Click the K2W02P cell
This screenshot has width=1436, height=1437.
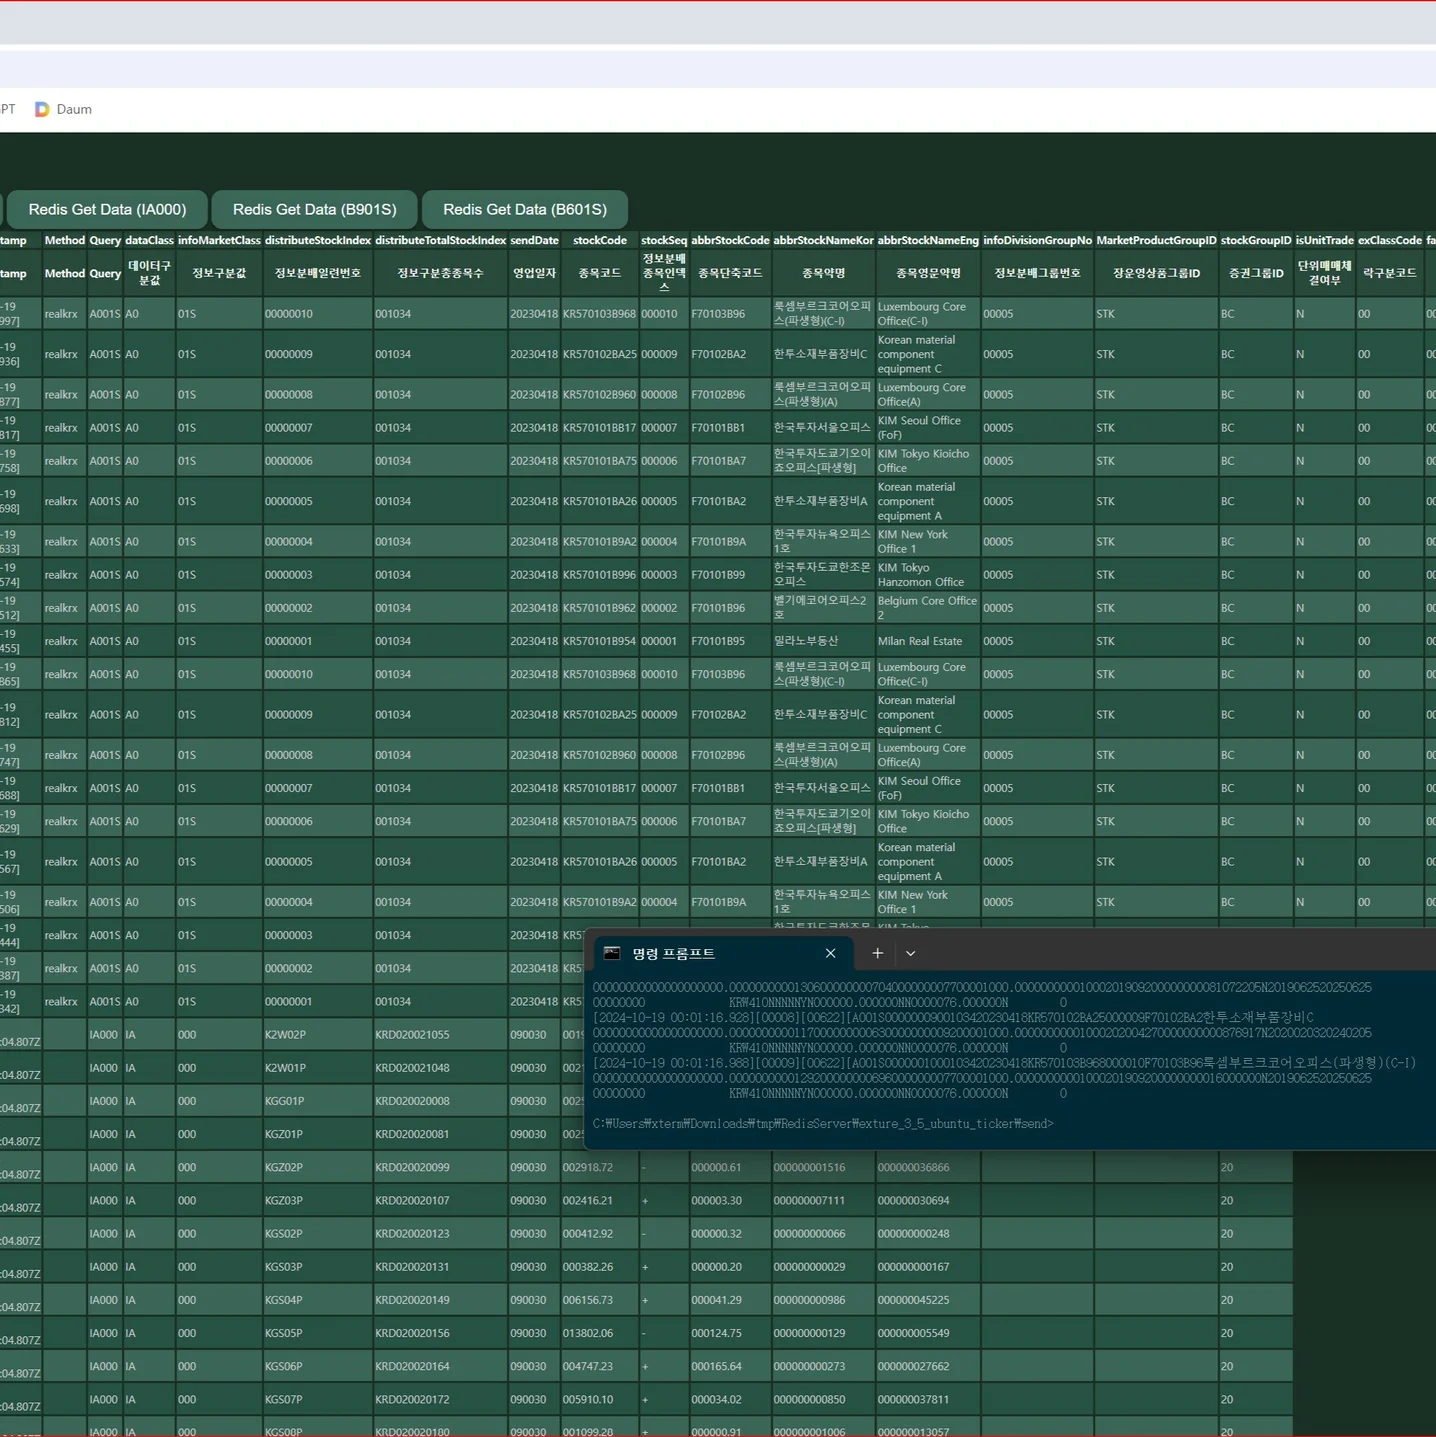pos(318,1035)
